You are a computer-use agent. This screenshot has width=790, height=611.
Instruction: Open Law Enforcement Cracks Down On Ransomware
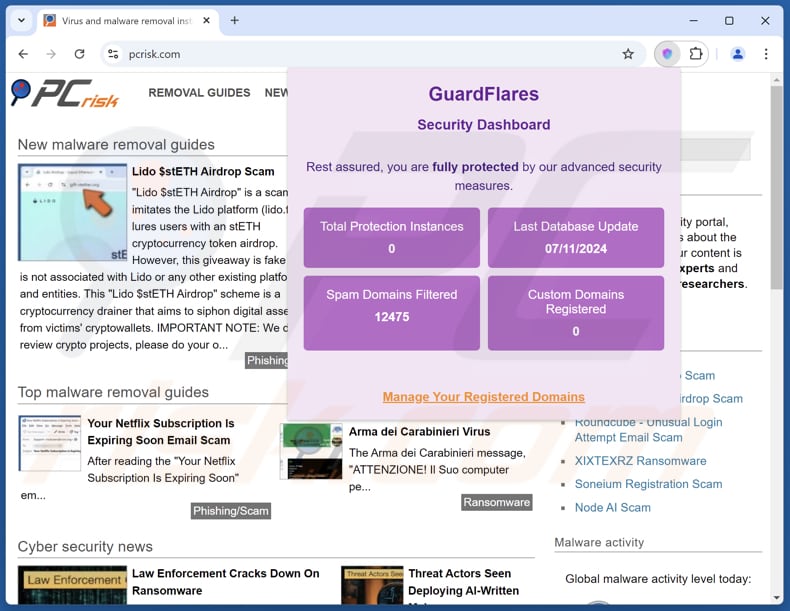click(225, 582)
